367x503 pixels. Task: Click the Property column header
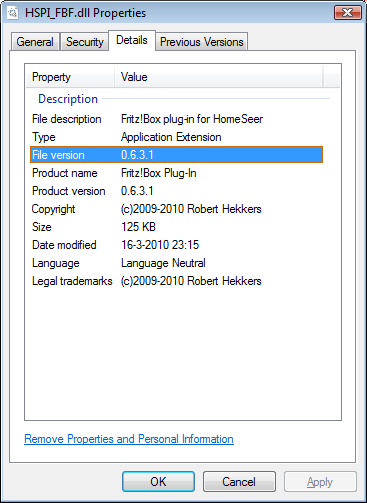(x=70, y=77)
